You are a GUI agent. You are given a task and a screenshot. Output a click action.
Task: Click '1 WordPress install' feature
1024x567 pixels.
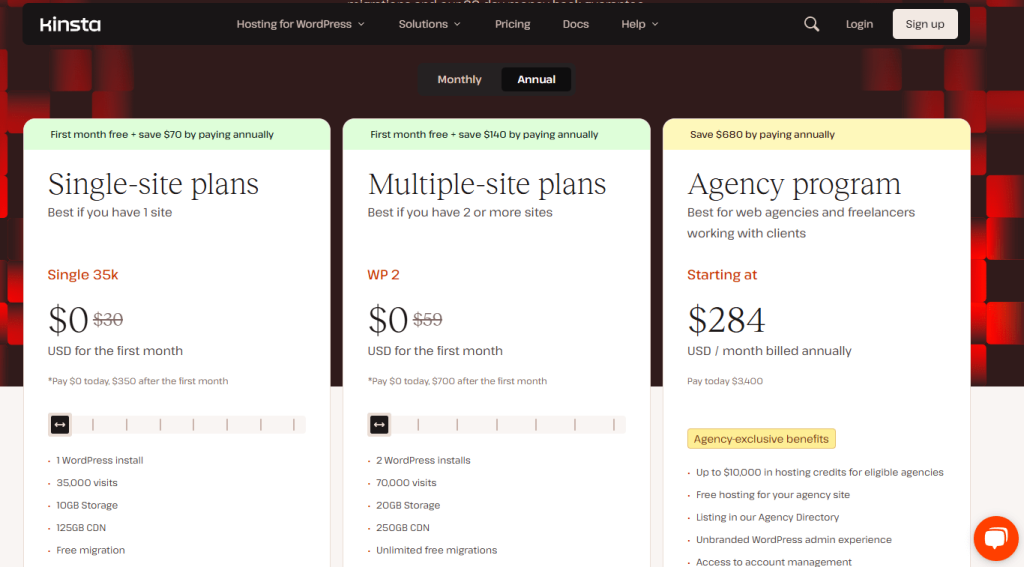[100, 461]
